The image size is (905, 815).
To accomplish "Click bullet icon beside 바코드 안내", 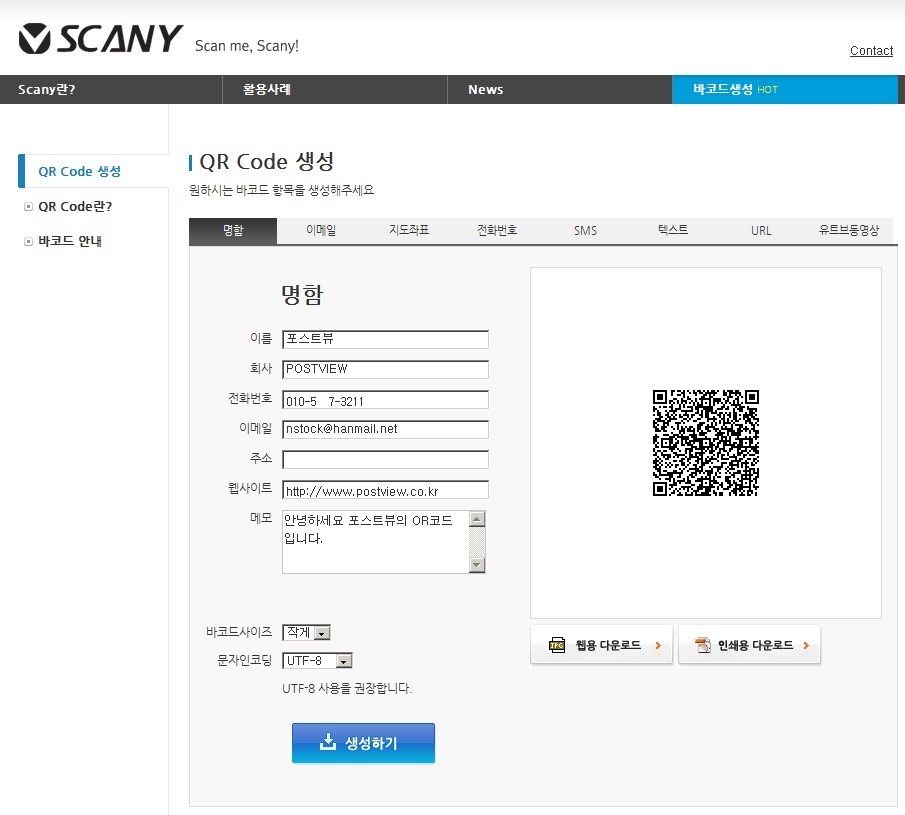I will tap(28, 241).
